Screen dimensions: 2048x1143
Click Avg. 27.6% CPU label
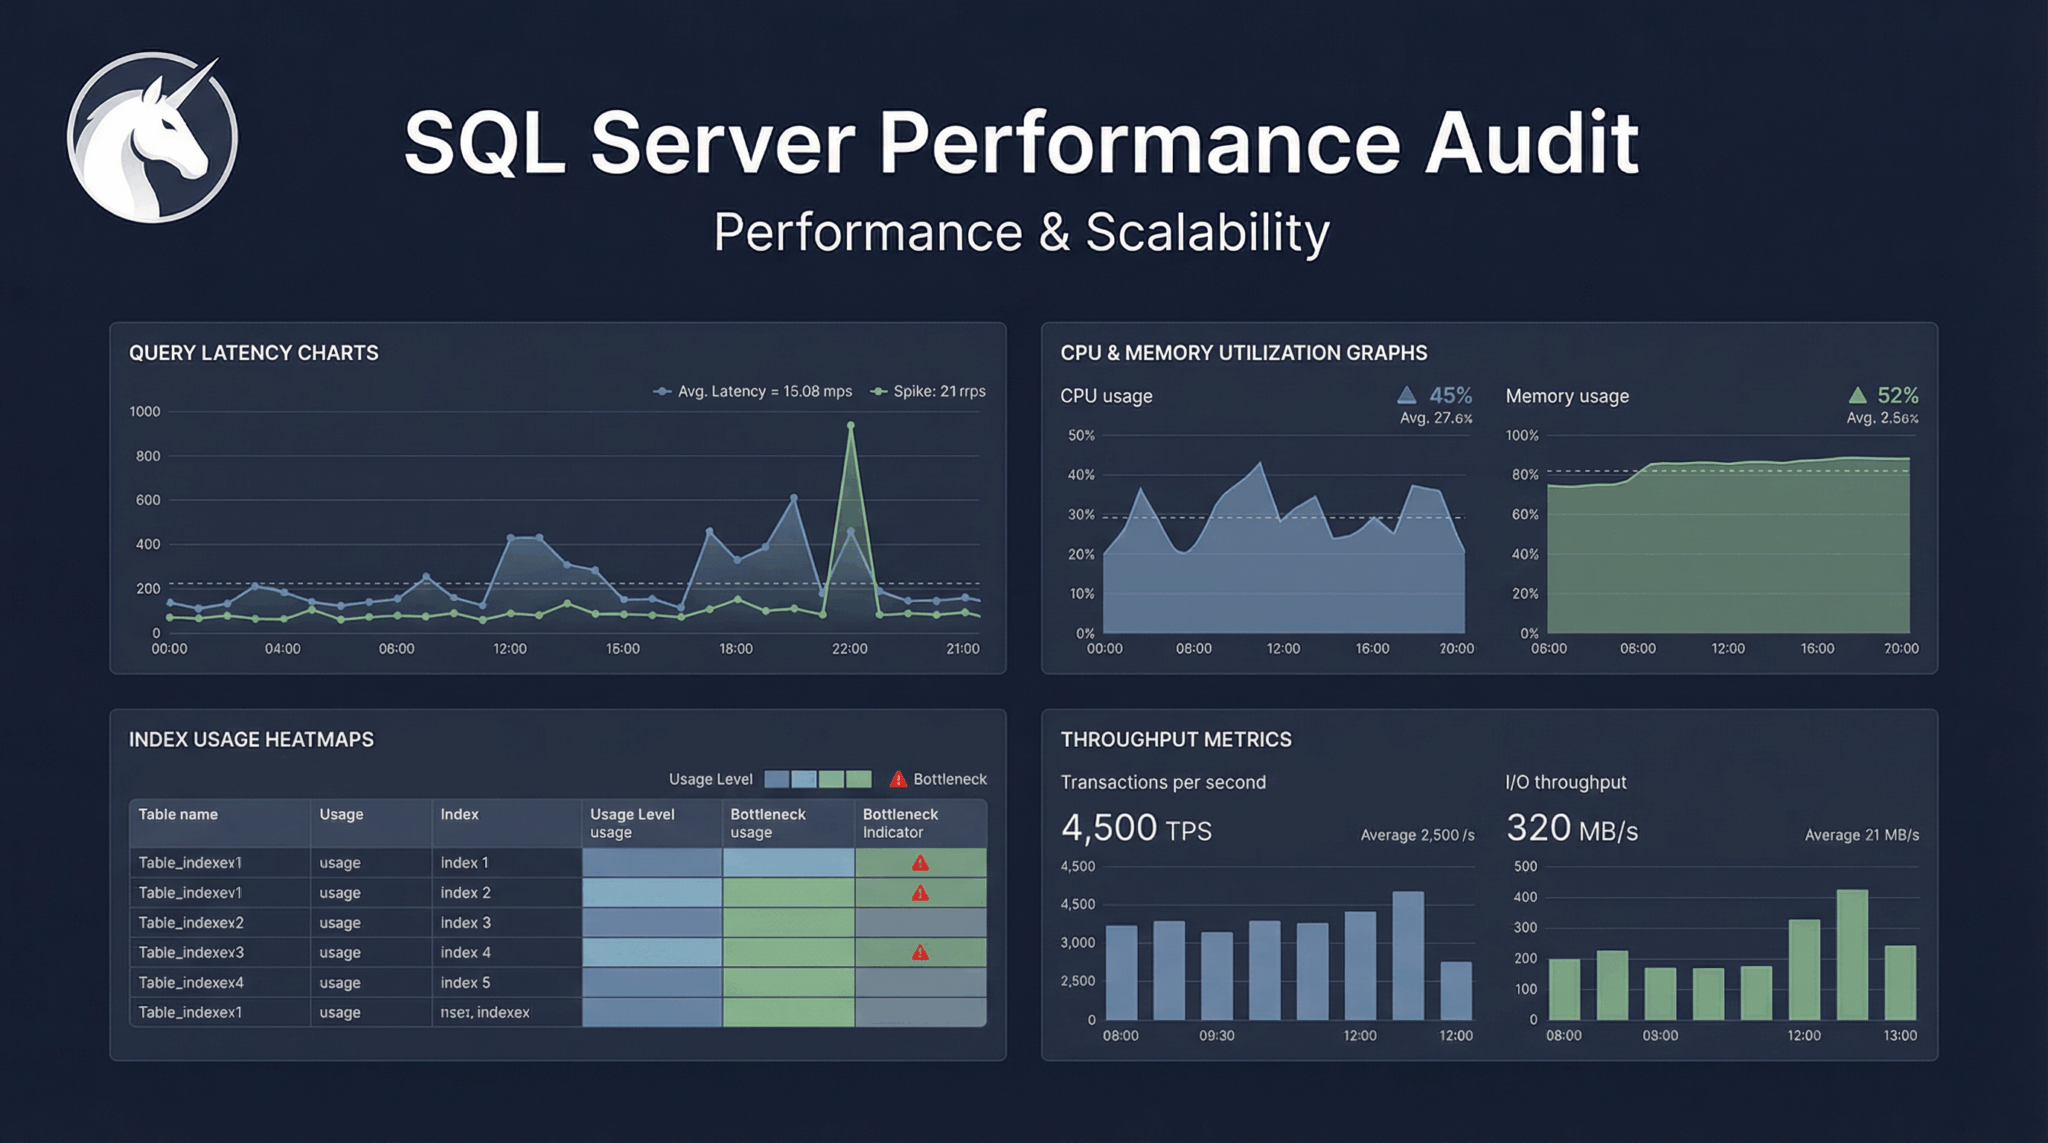point(1436,418)
